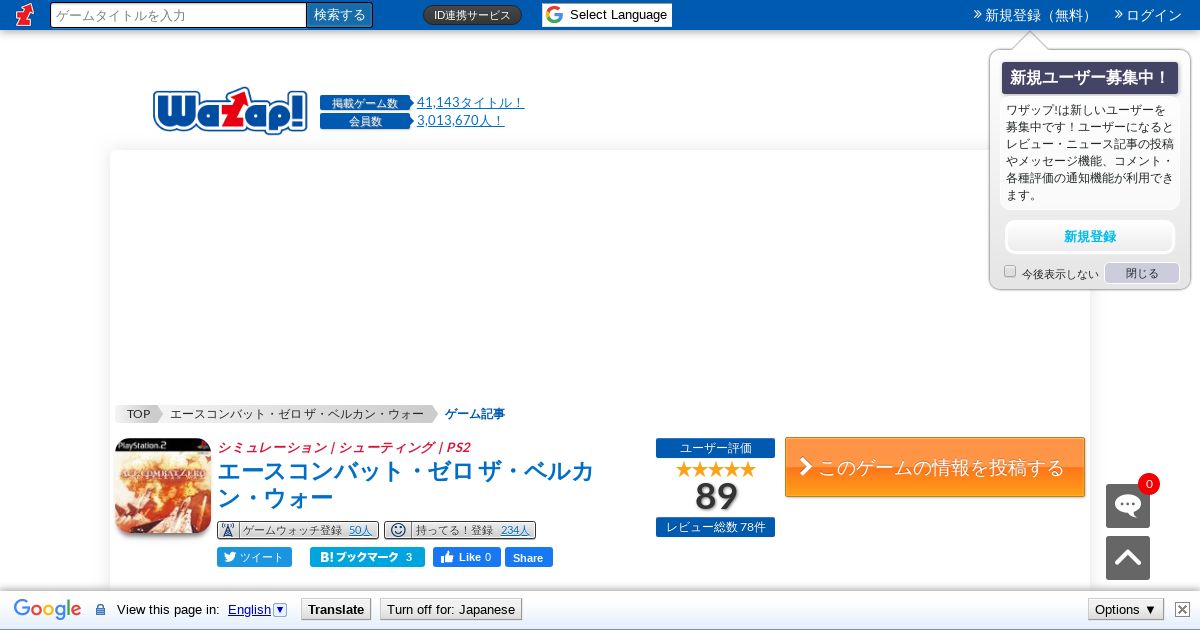Image resolution: width=1200 pixels, height=630 pixels.
Task: Click the red Wazap icon in top bar
Action: click(x=24, y=15)
